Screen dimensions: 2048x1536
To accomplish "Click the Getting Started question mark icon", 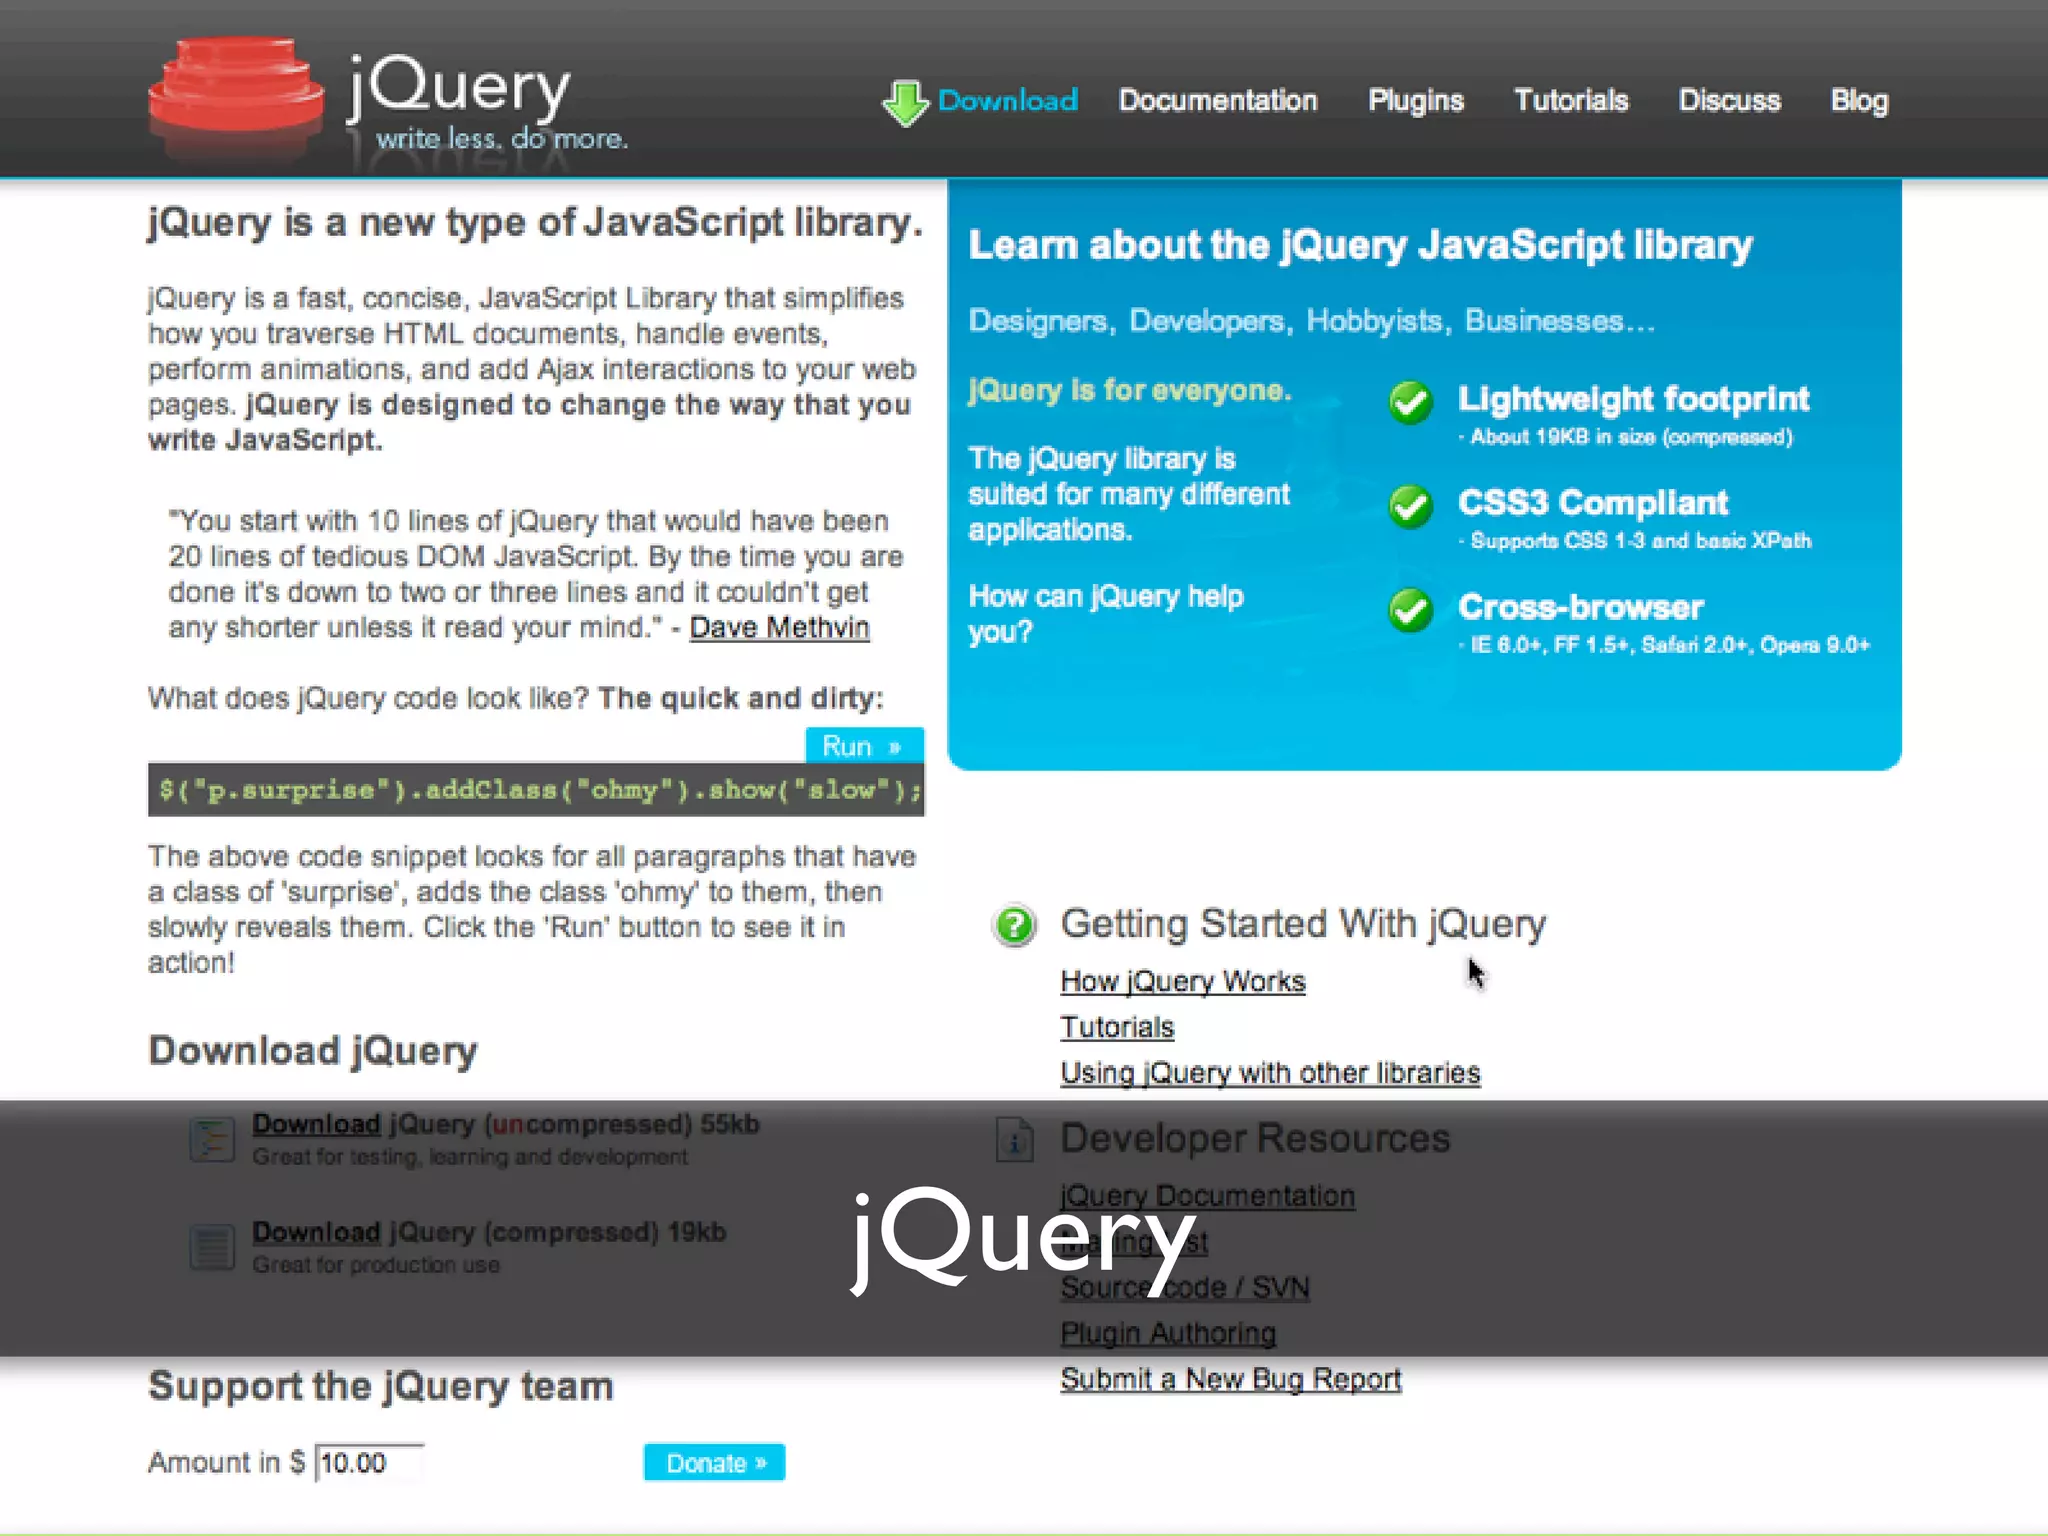I will pyautogui.click(x=1015, y=925).
